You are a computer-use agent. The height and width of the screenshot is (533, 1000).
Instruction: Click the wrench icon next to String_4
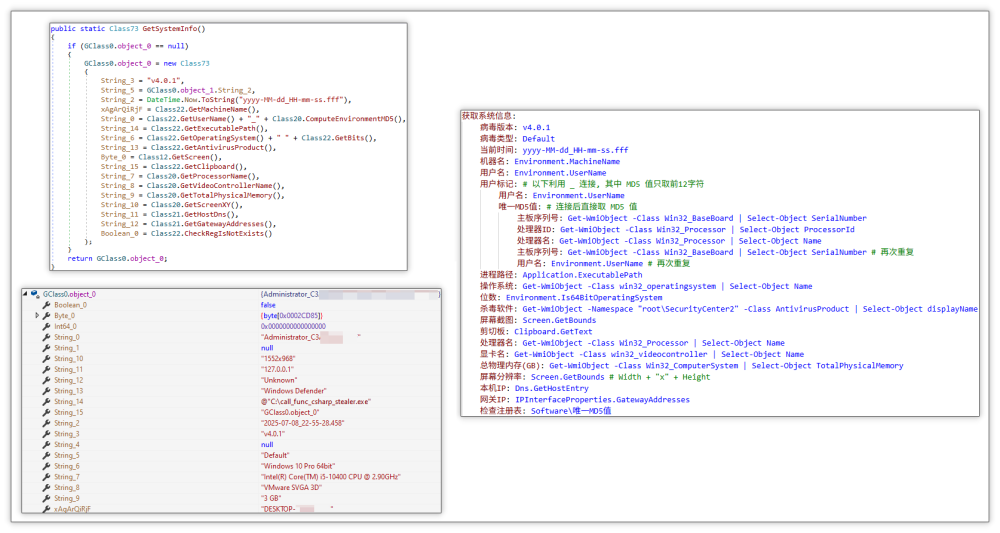coord(47,444)
